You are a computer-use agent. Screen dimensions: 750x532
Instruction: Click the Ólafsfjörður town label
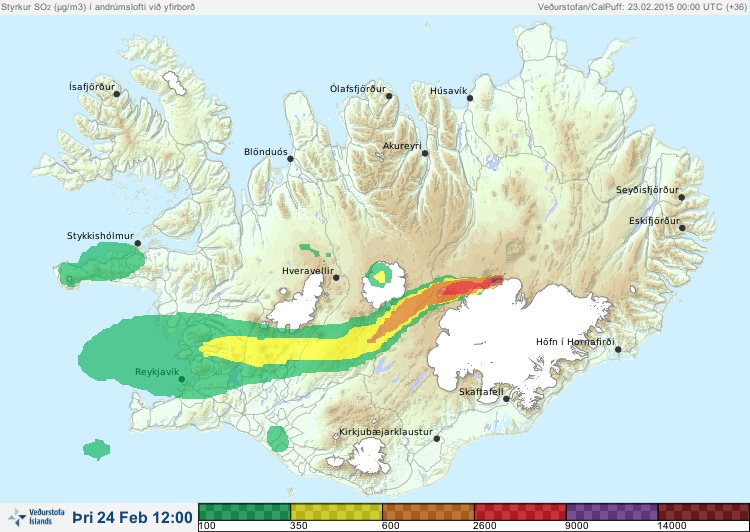coord(358,89)
